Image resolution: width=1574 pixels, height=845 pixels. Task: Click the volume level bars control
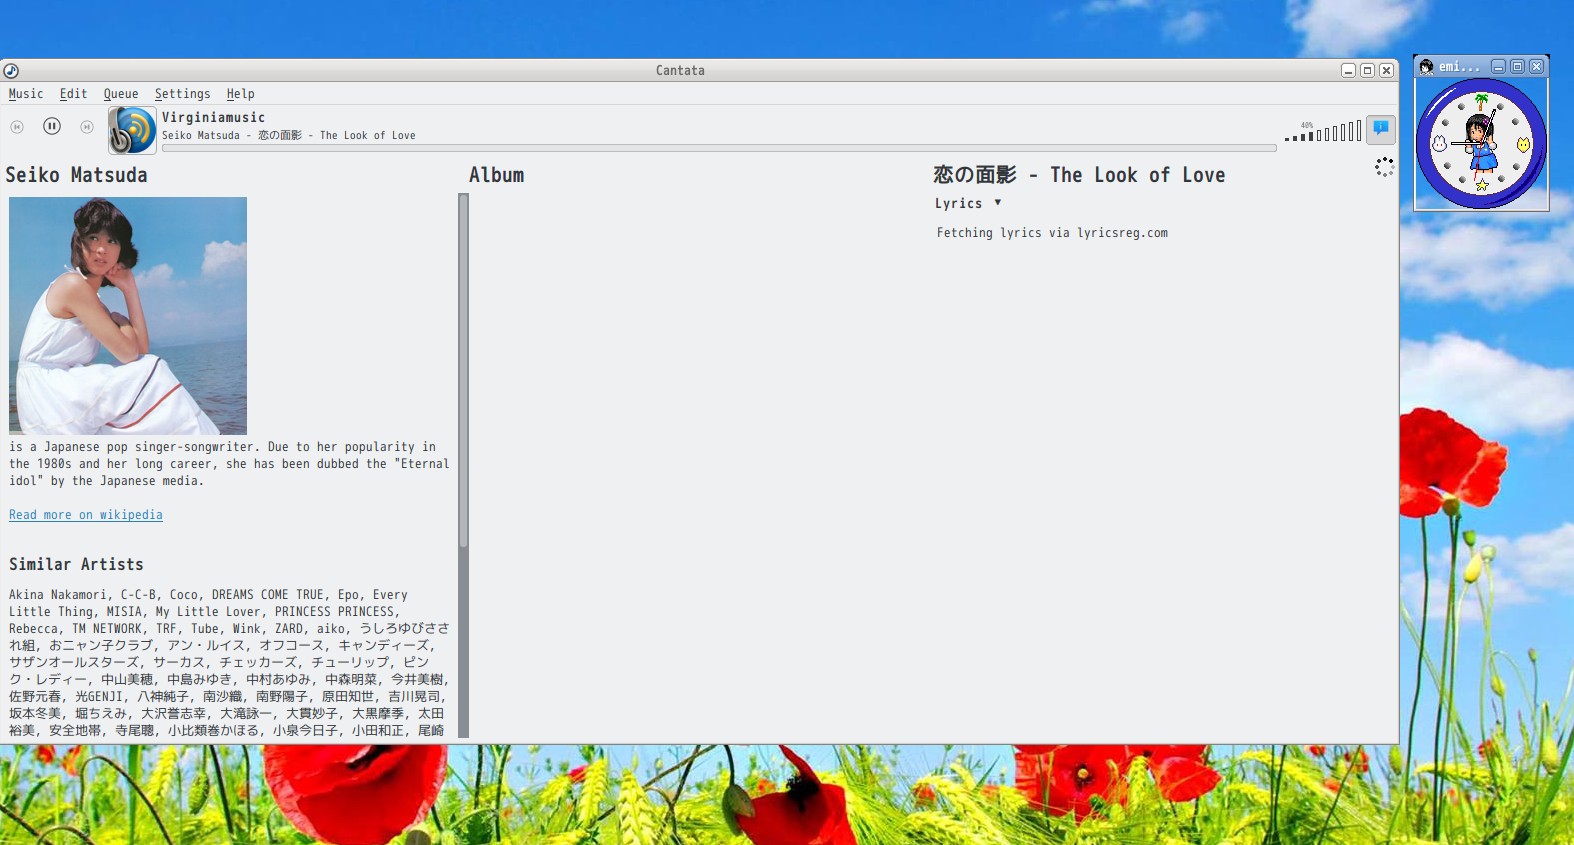[x=1323, y=132]
